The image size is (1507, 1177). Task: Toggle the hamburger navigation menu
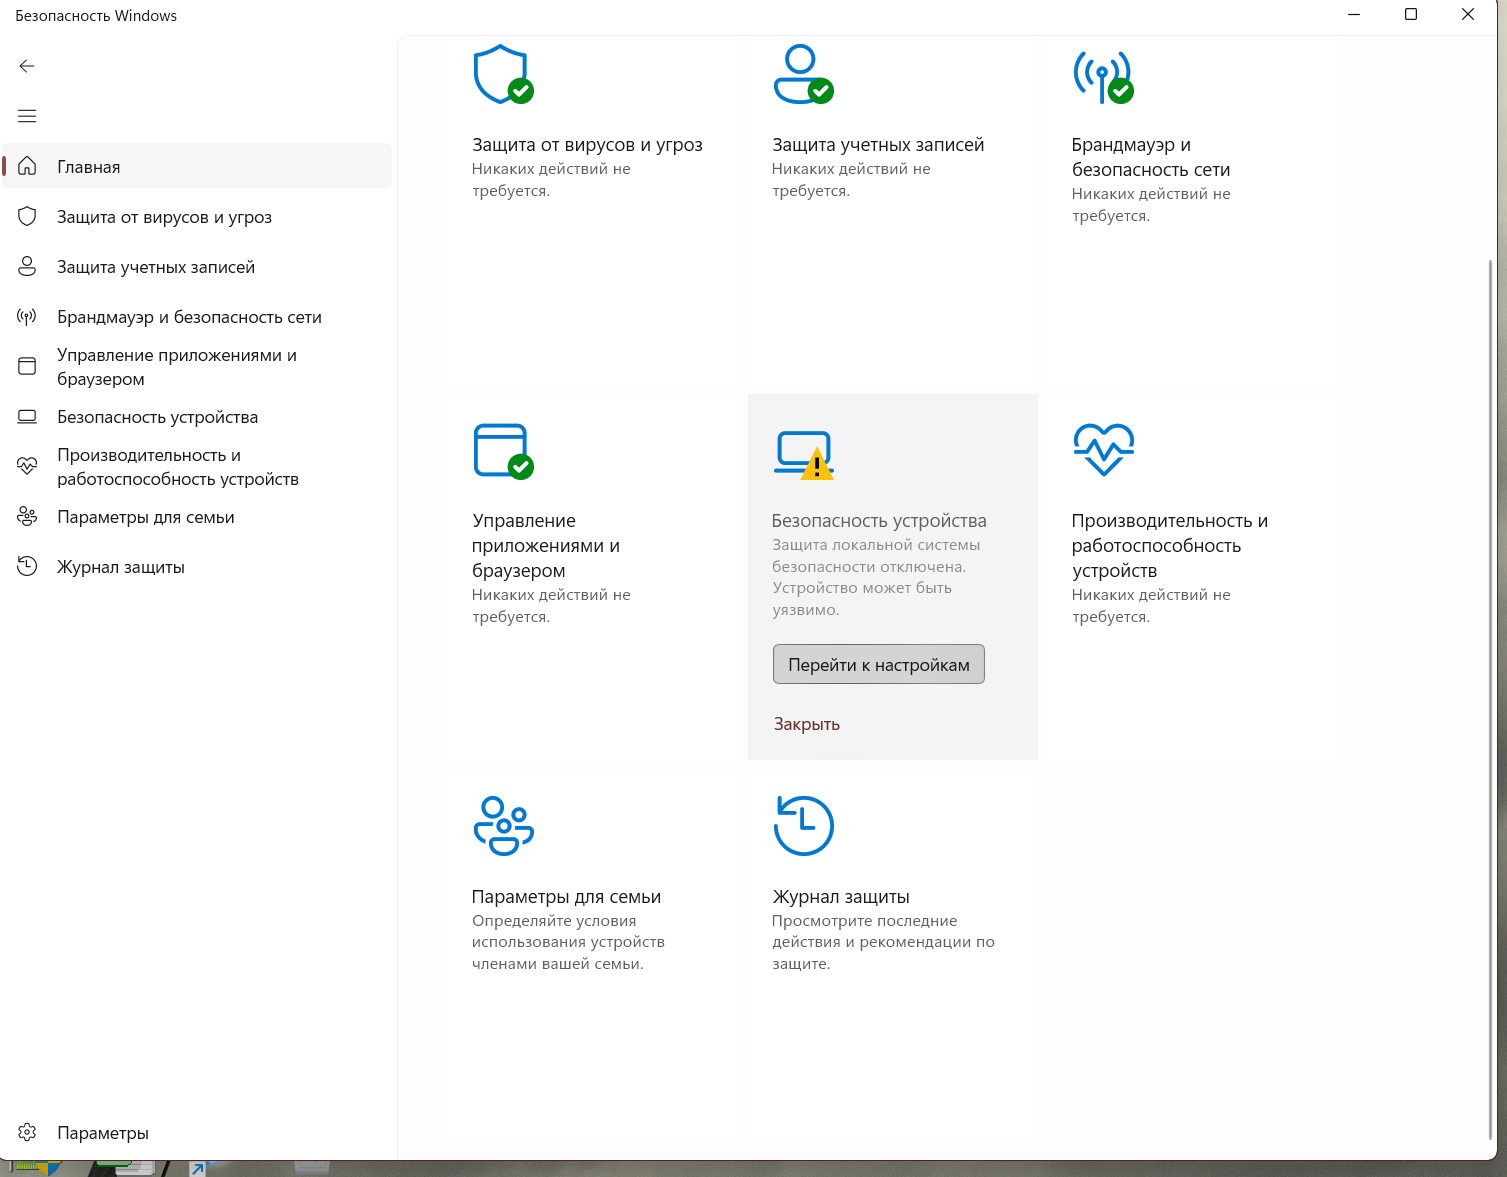[x=27, y=116]
